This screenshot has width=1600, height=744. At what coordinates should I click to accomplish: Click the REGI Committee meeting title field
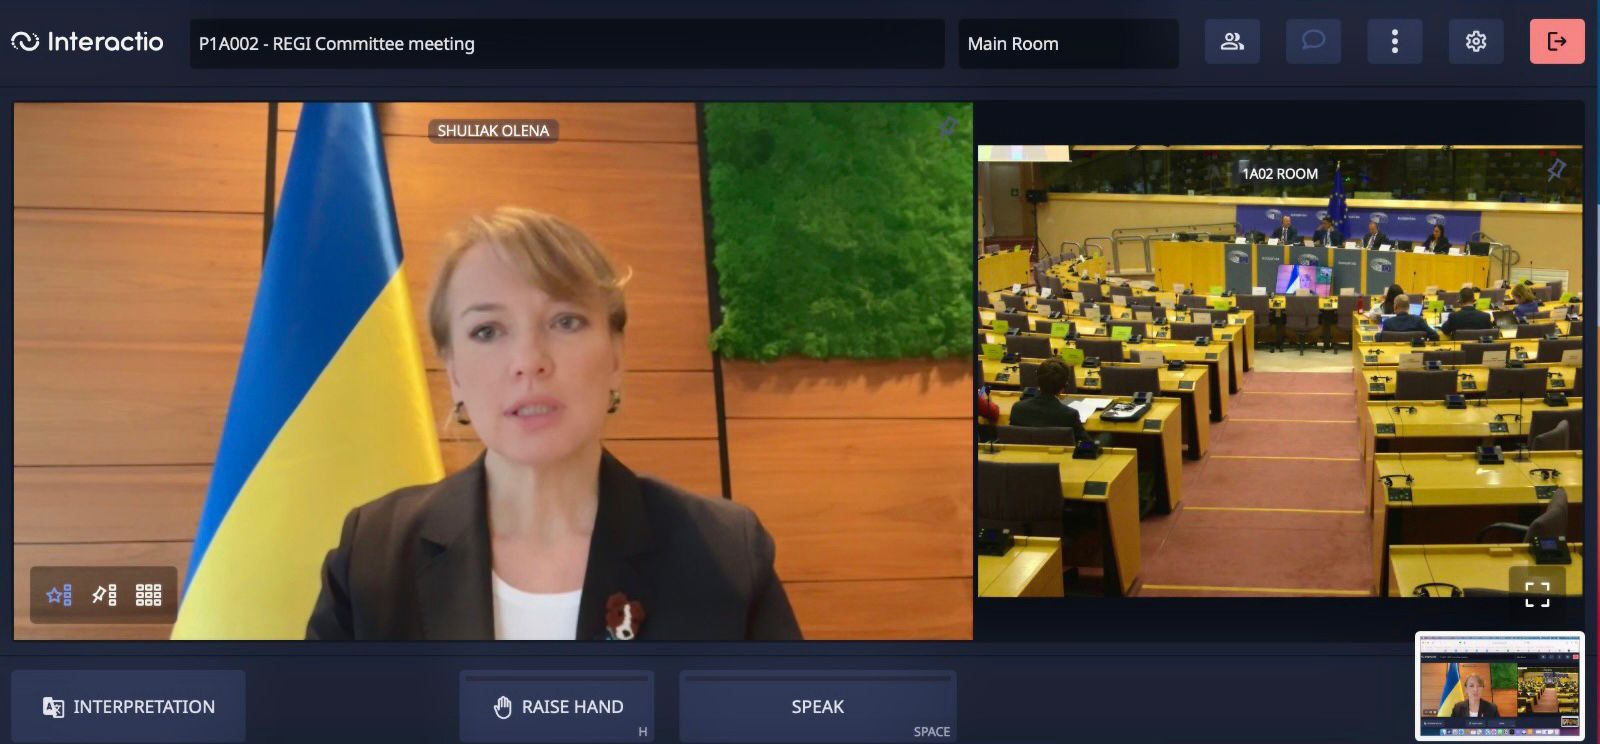[566, 44]
